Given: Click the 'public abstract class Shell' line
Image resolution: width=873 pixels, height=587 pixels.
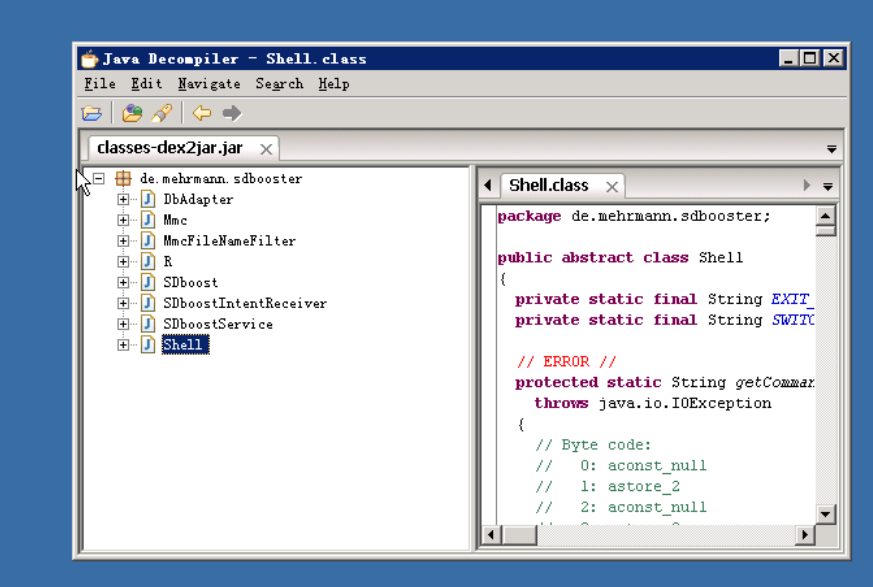Looking at the screenshot, I should click(x=620, y=257).
